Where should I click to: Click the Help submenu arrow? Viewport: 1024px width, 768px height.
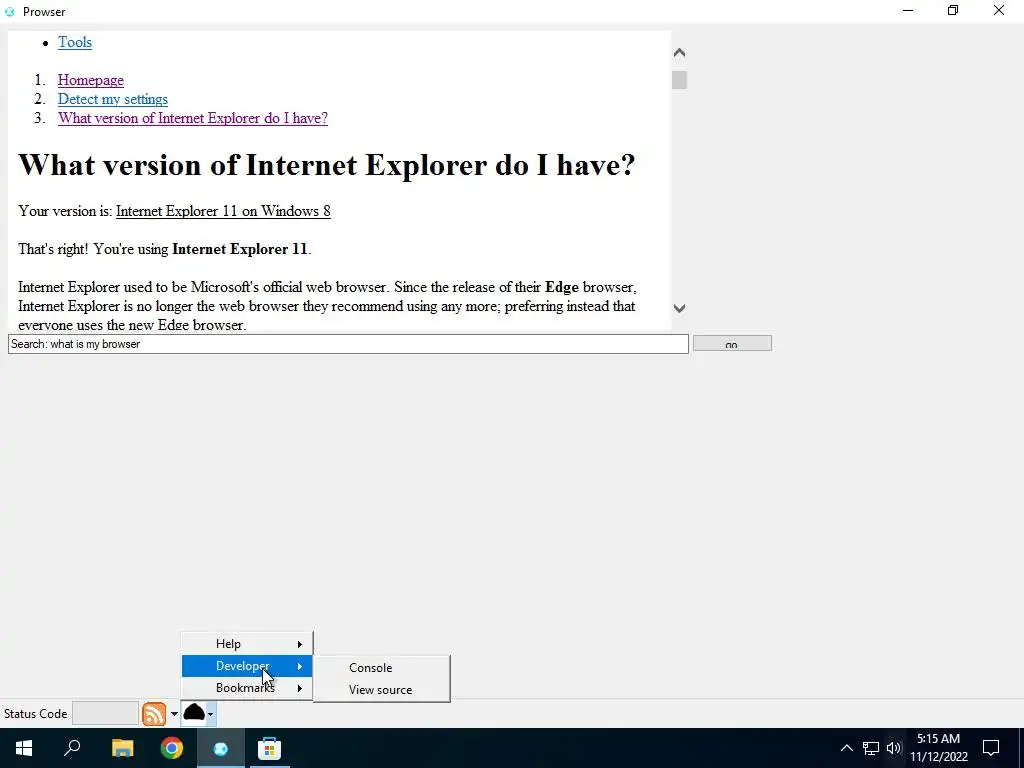click(300, 645)
